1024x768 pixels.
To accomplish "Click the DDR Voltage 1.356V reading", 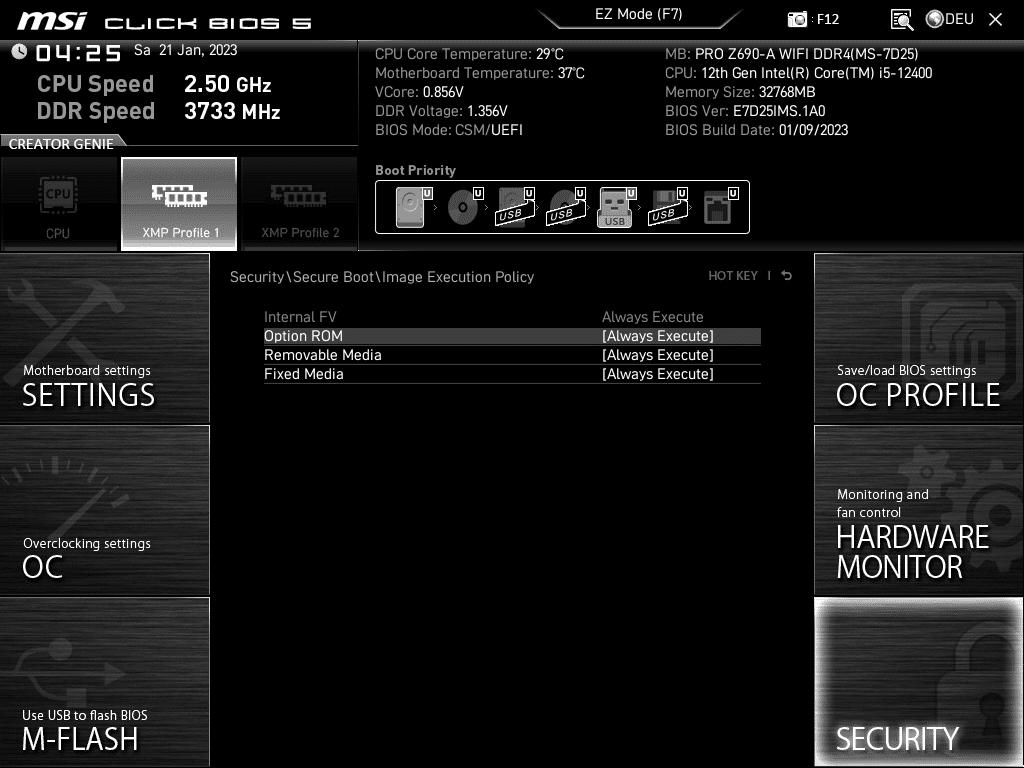I will click(441, 111).
